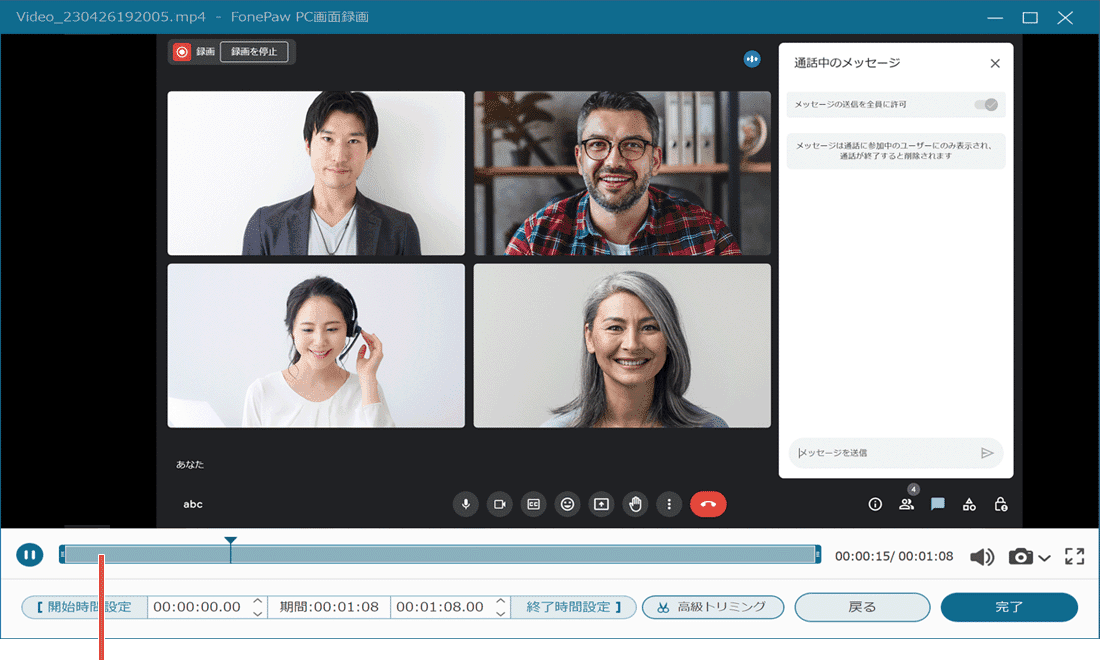Click the 開始時間設定 button
This screenshot has height=660, width=1100.
(x=85, y=607)
